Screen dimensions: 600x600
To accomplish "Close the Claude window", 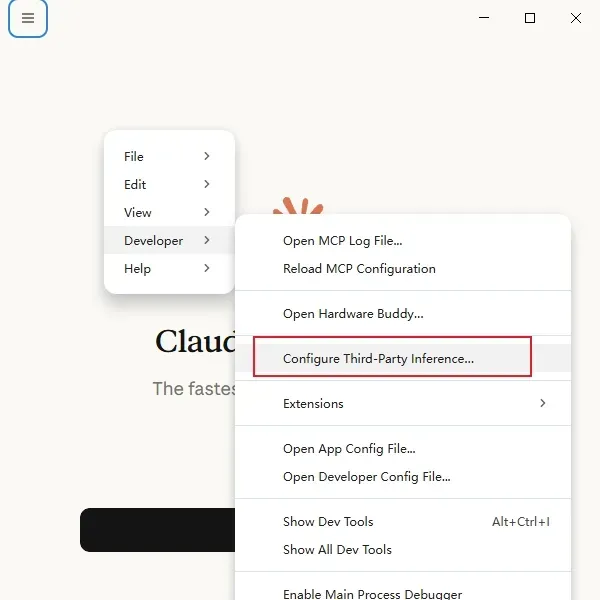I will (576, 18).
